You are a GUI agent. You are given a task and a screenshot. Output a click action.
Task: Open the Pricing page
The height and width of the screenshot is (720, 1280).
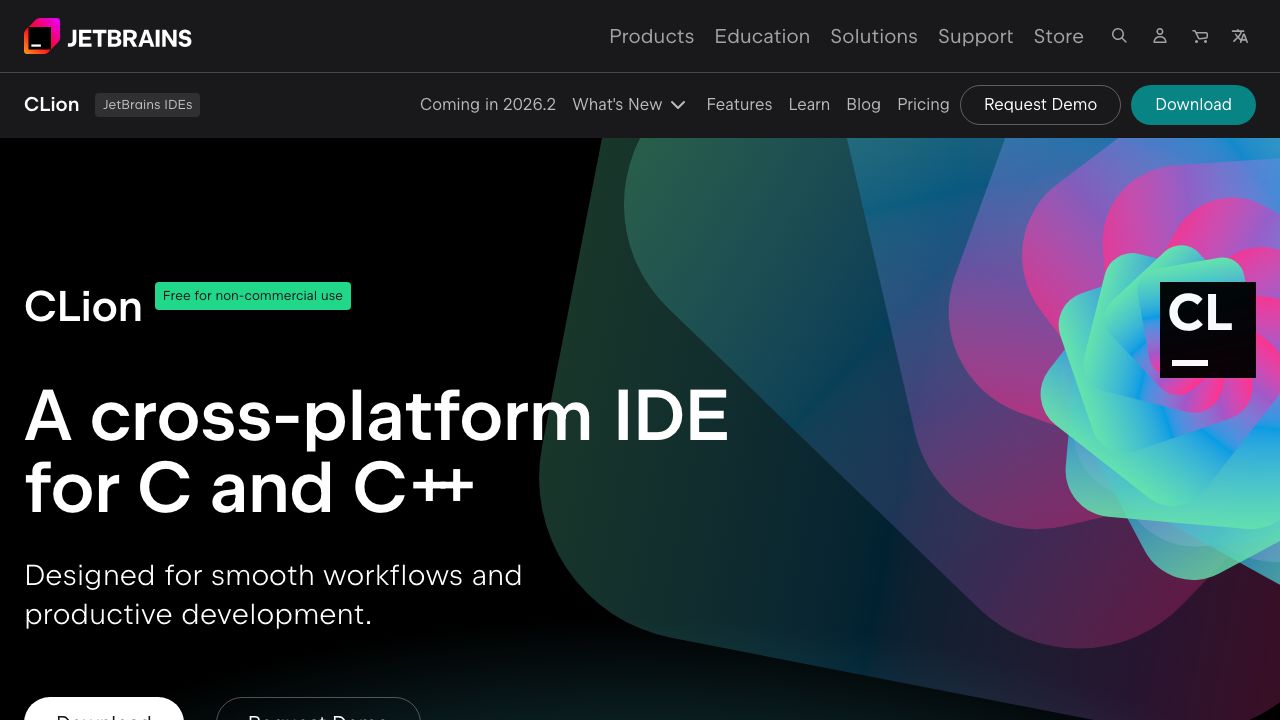coord(923,105)
